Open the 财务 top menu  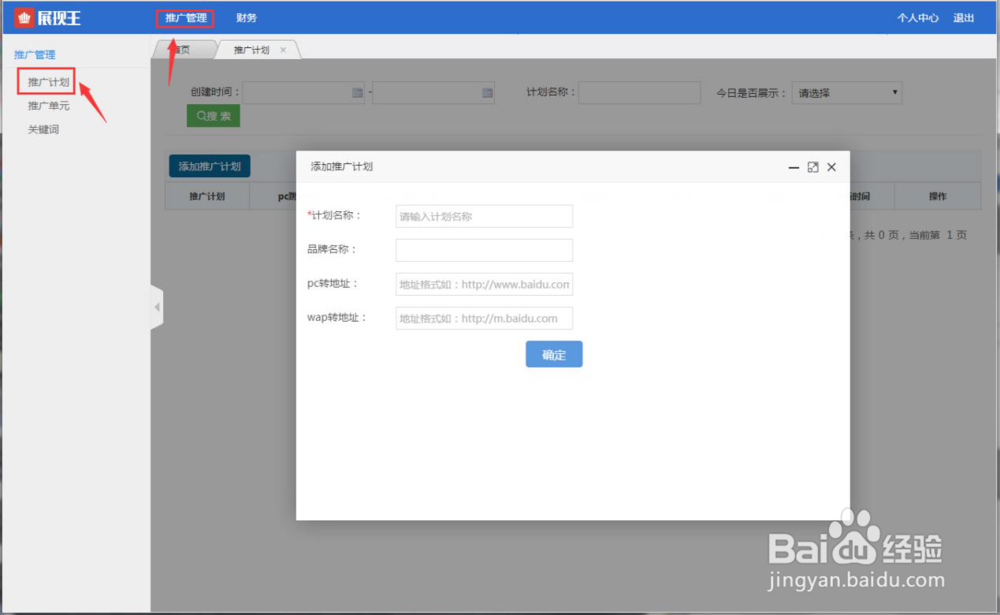coord(246,18)
